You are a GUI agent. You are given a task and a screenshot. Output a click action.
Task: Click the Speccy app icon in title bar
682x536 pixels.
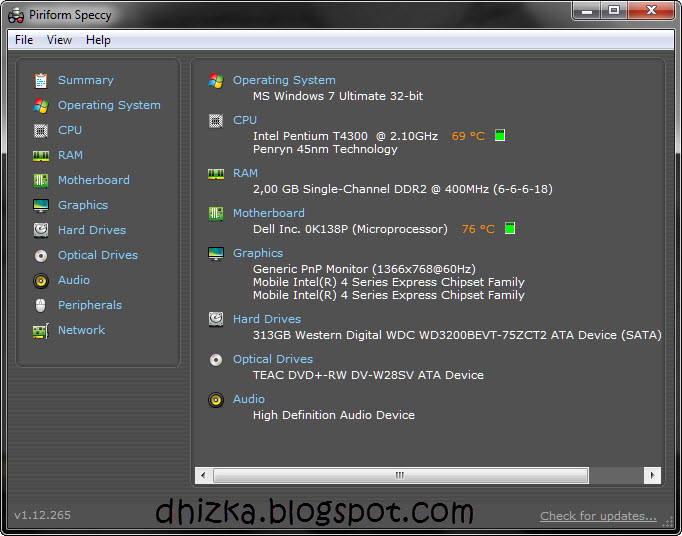pos(16,16)
